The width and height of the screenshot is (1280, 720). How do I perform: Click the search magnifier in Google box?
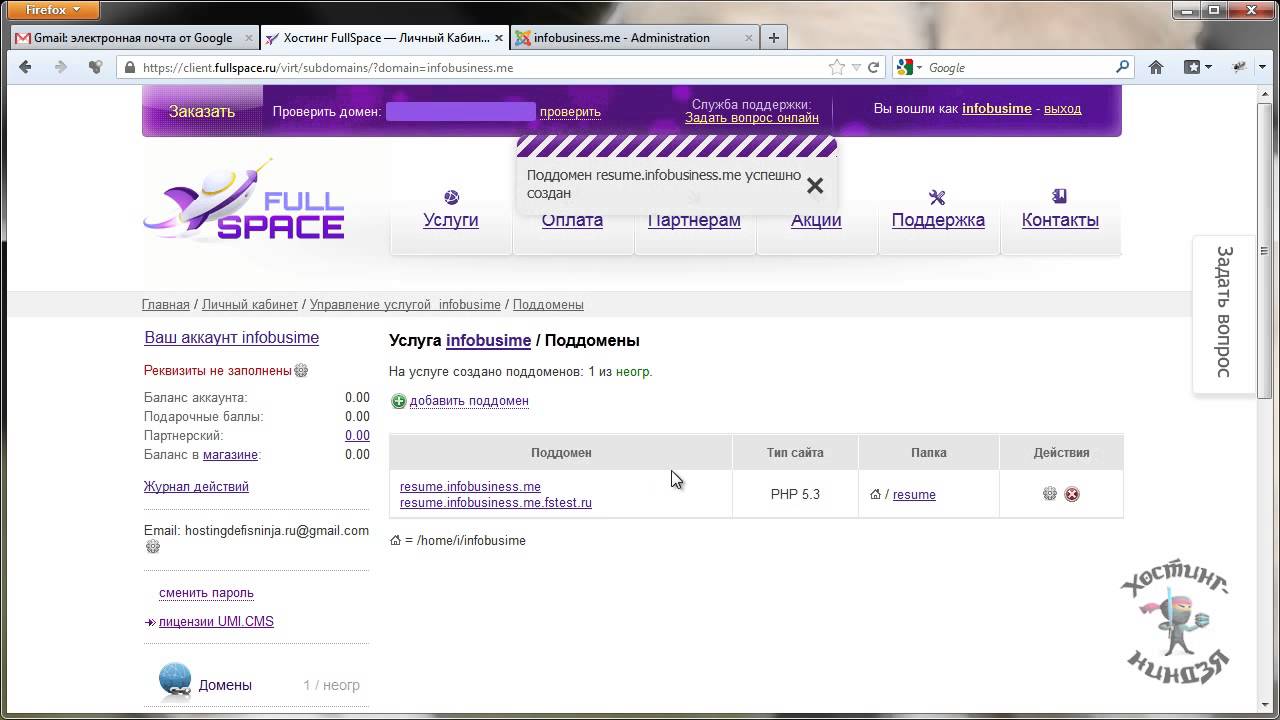coord(1122,67)
